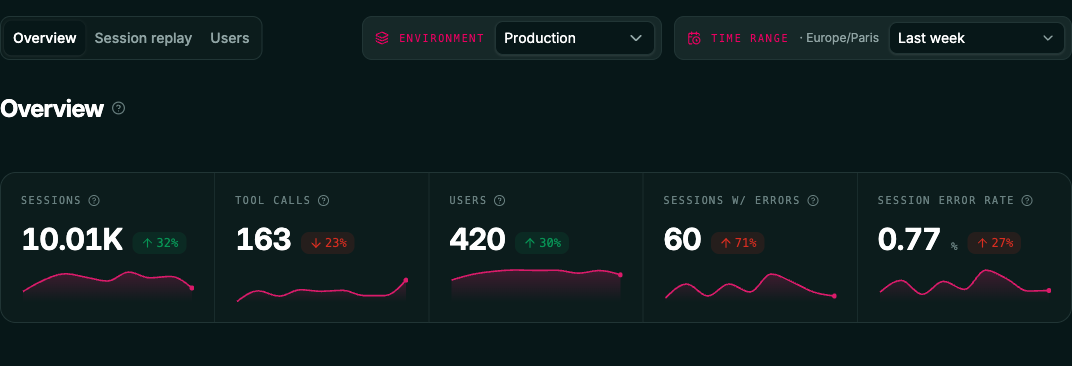
Task: Go to the Users tab
Action: (x=230, y=38)
